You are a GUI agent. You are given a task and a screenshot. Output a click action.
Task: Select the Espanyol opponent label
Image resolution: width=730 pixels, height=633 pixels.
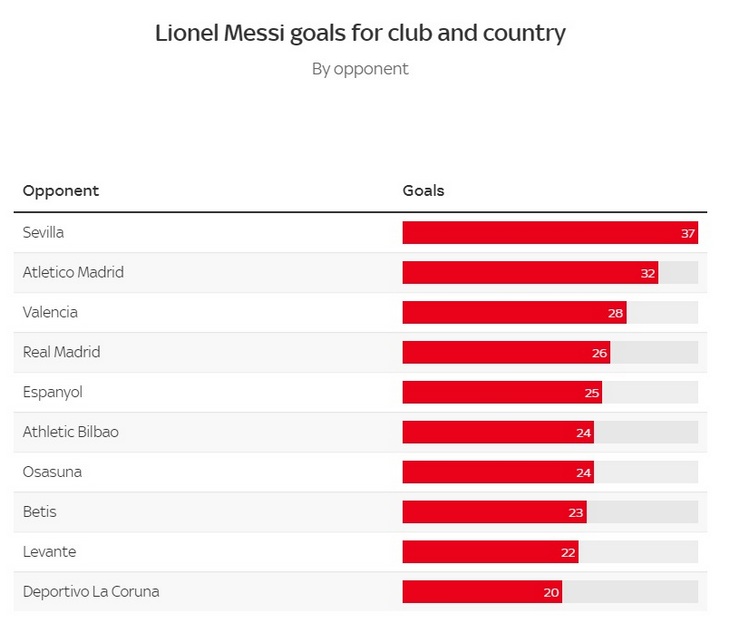(52, 392)
